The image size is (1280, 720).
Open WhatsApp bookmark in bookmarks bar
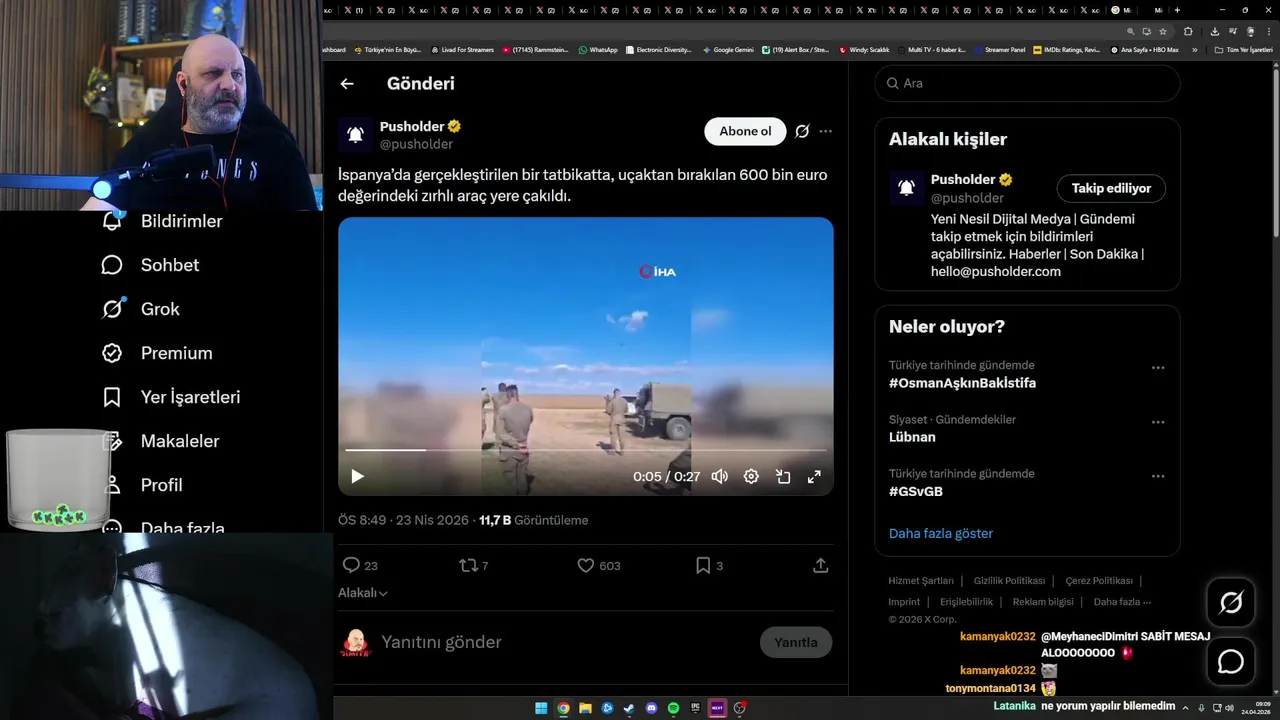point(598,50)
